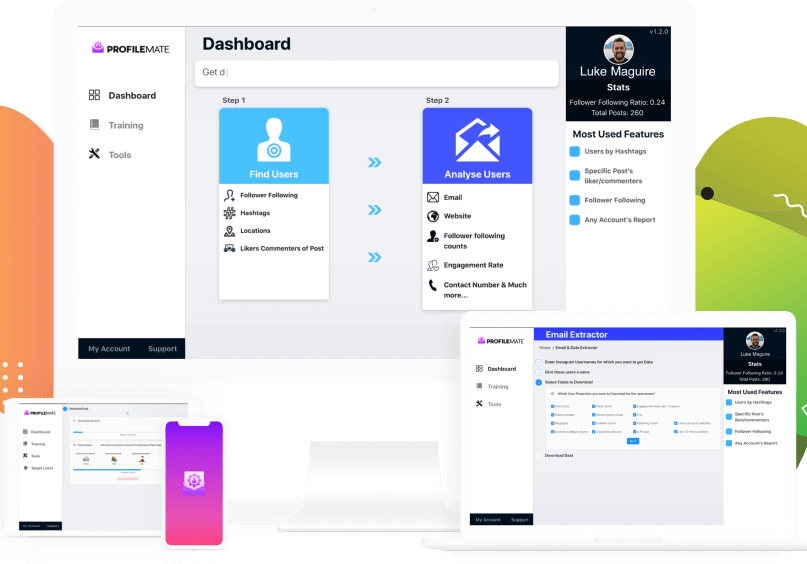Click the Follower following counts person icon
The width and height of the screenshot is (807, 564).
(x=433, y=236)
